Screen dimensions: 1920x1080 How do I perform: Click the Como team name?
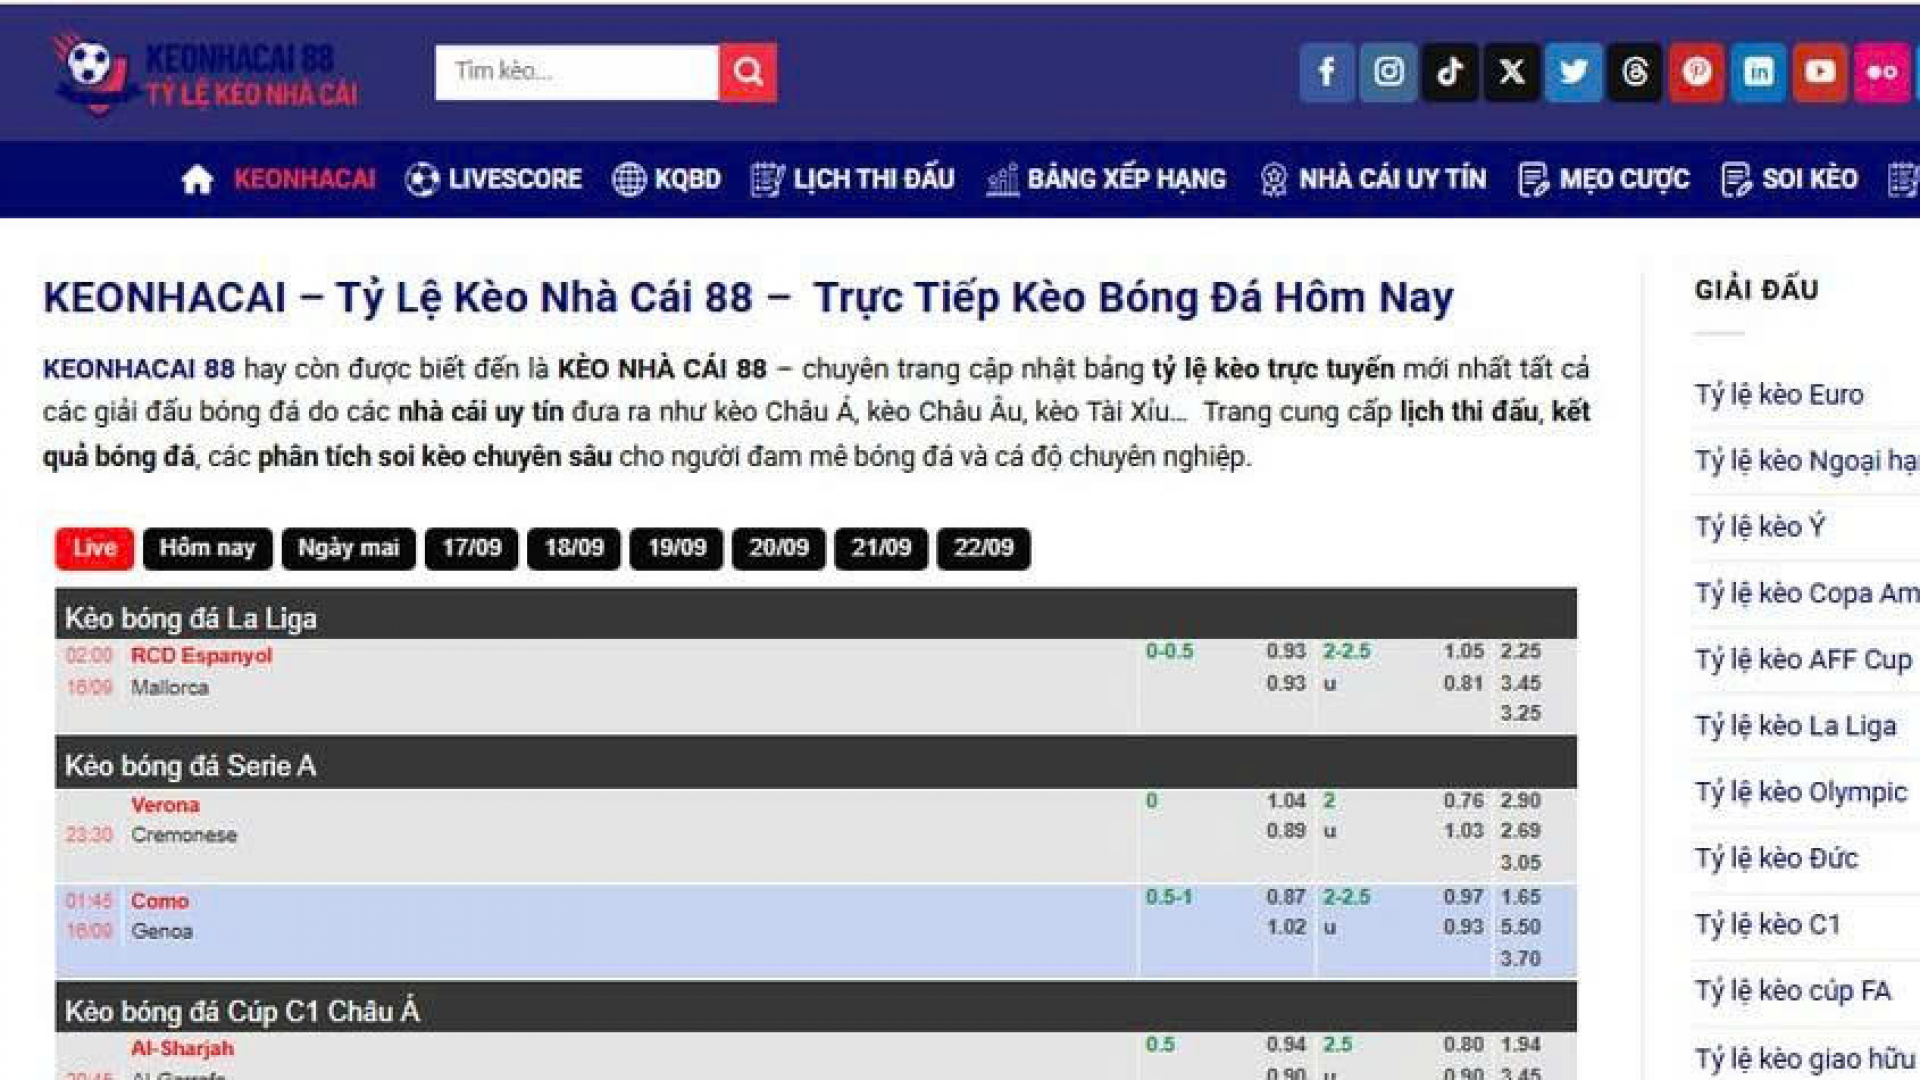coord(160,901)
